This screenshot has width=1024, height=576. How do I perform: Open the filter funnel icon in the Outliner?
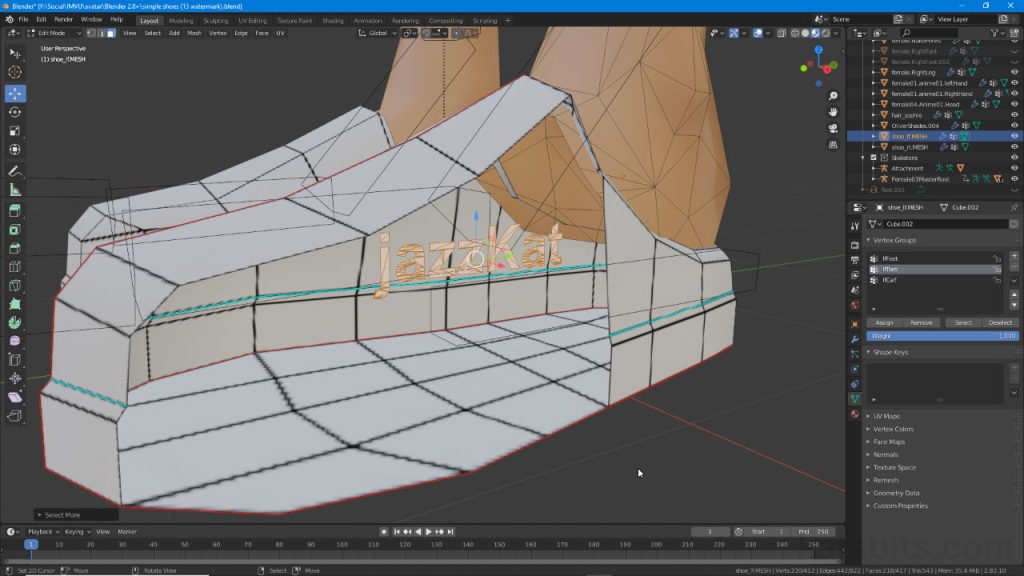click(994, 33)
